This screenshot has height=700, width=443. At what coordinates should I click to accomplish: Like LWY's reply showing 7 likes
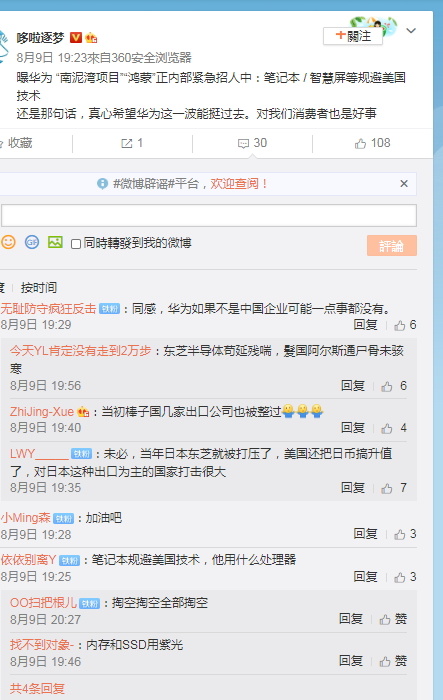(x=394, y=488)
